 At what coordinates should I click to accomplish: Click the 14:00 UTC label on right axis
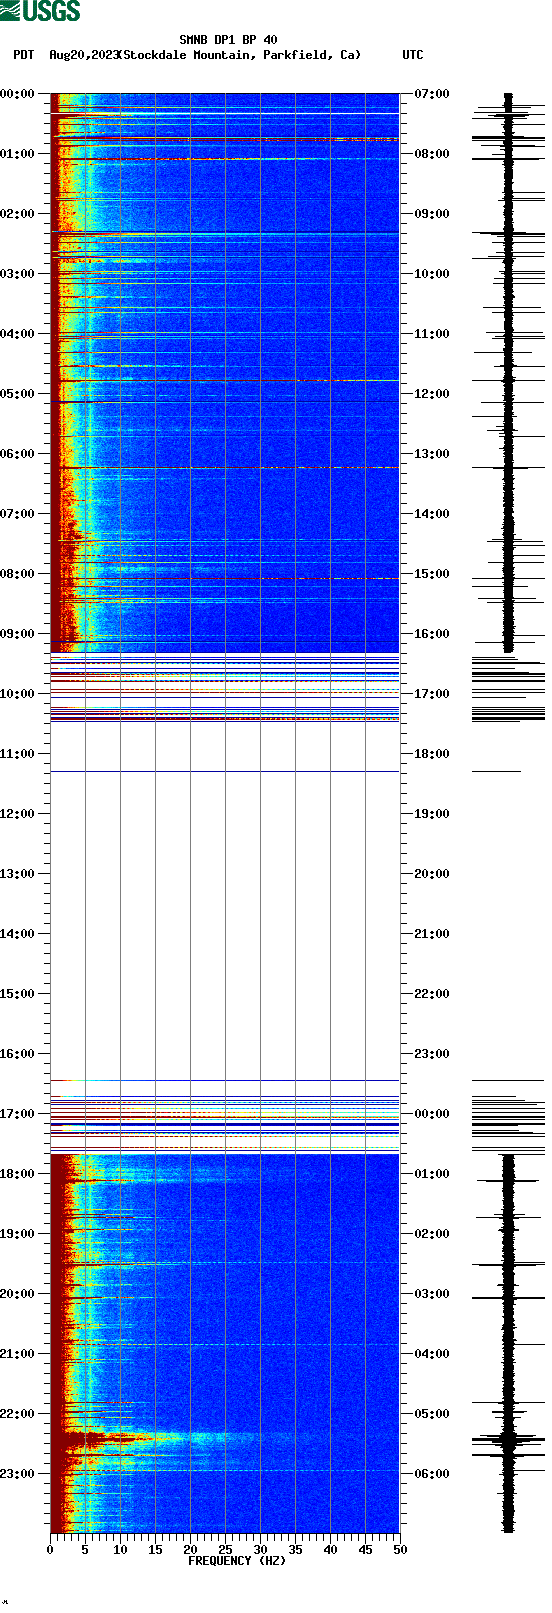(x=432, y=514)
